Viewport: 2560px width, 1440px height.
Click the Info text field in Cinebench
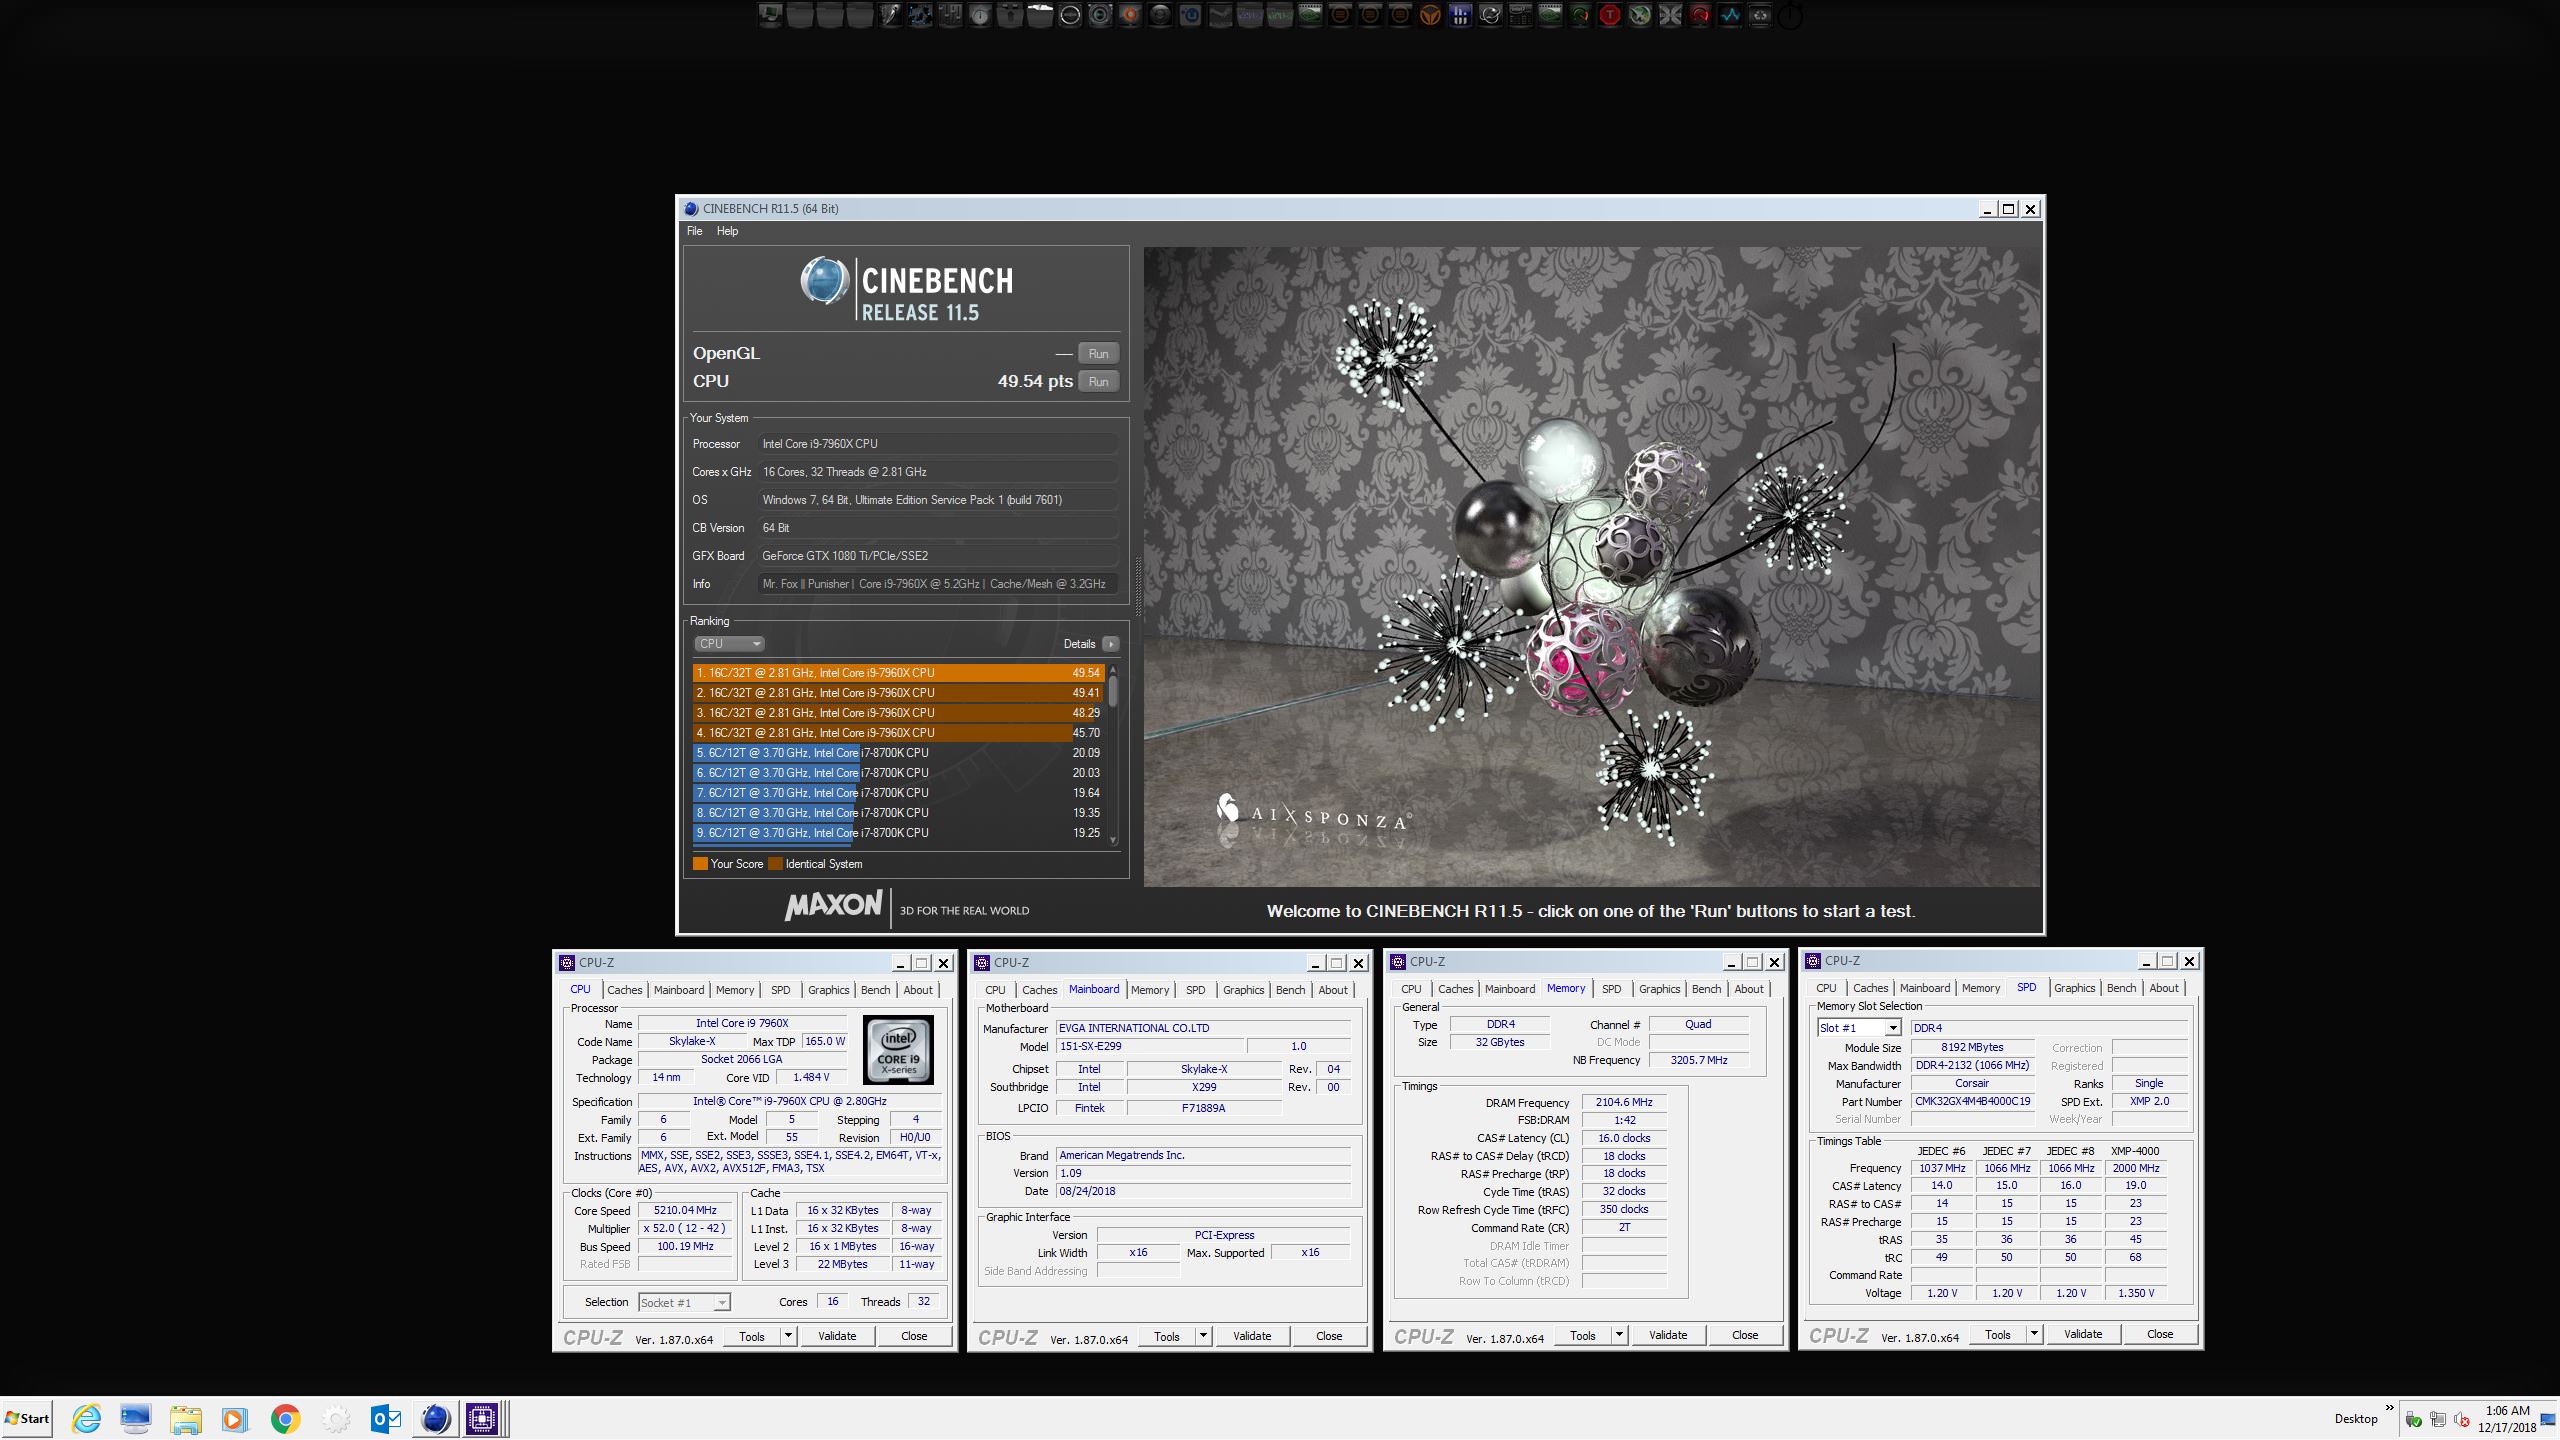(938, 584)
